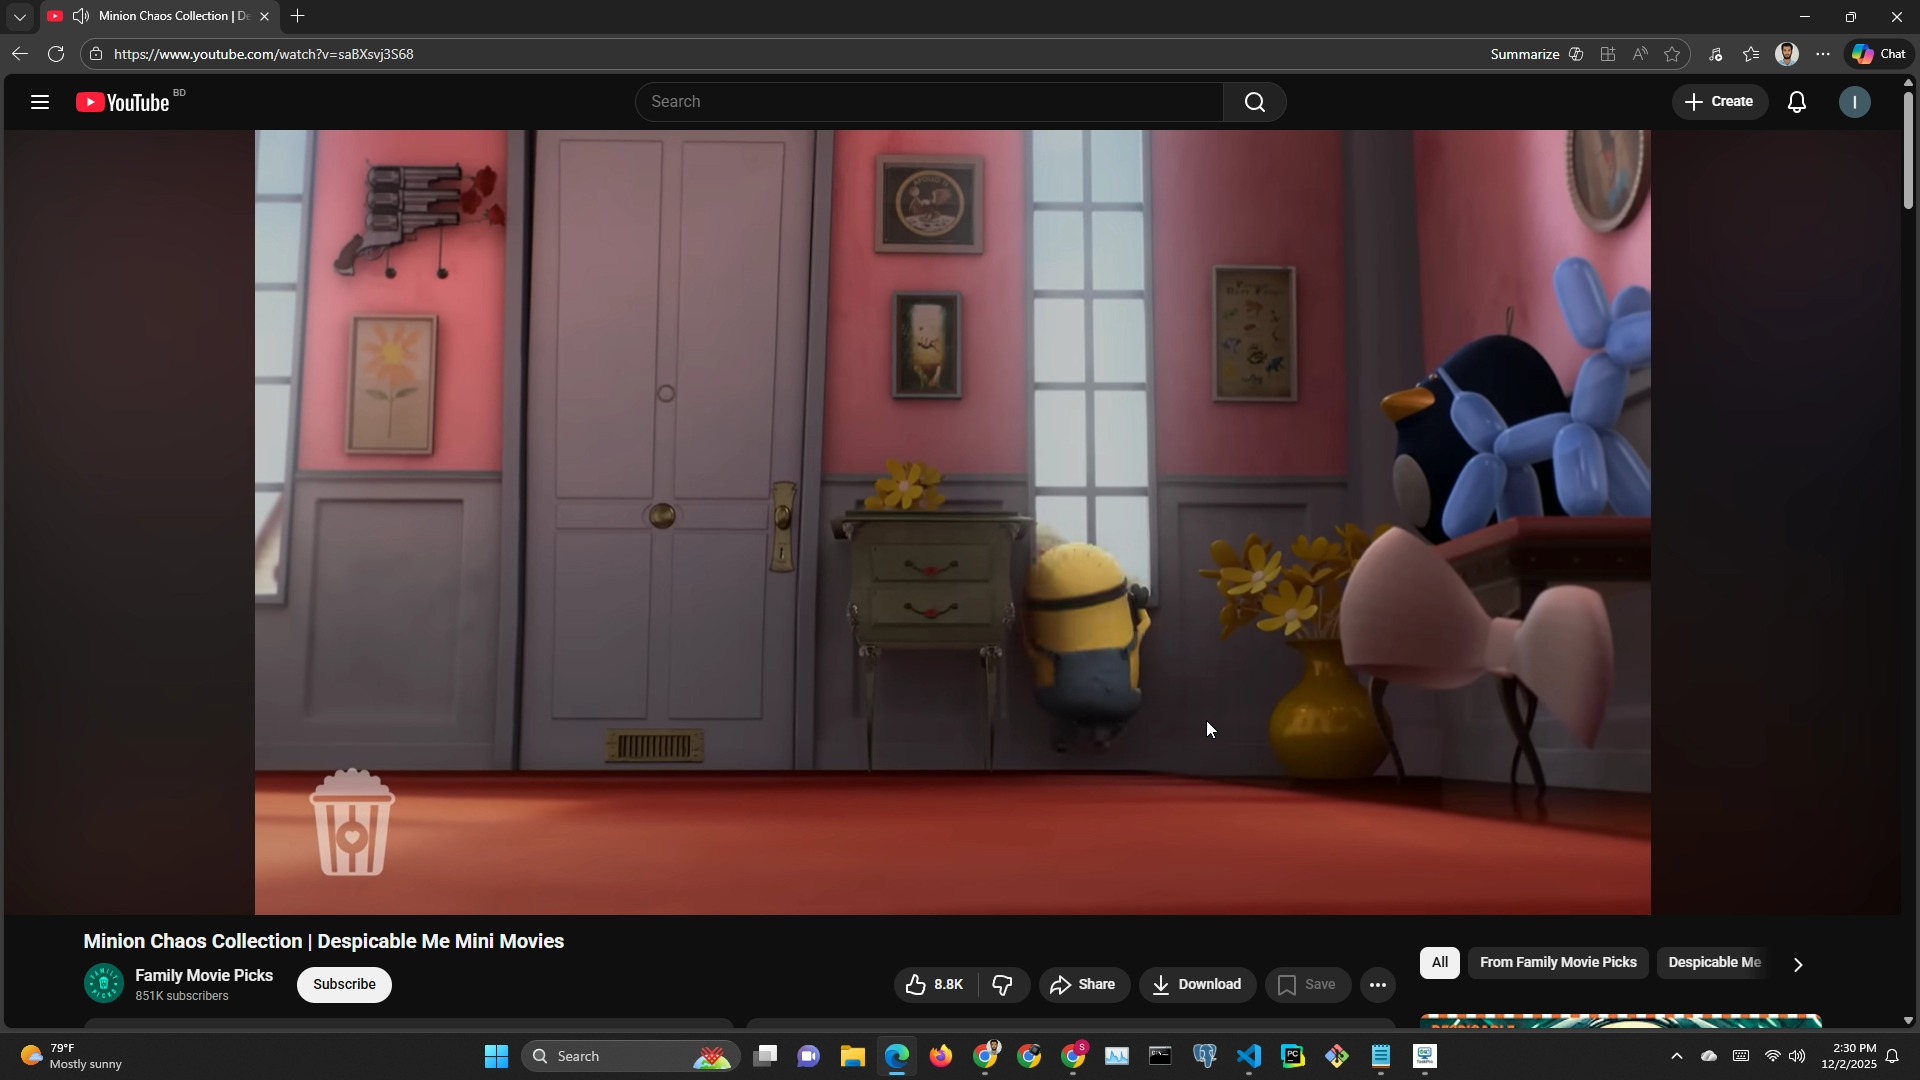Open the three-dot more actions menu
The width and height of the screenshot is (1920, 1080).
(x=1377, y=985)
